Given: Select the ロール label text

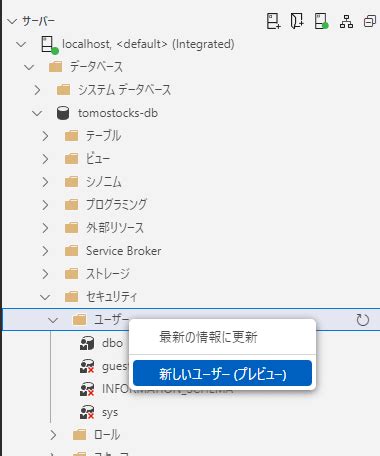Looking at the screenshot, I should (x=107, y=435).
